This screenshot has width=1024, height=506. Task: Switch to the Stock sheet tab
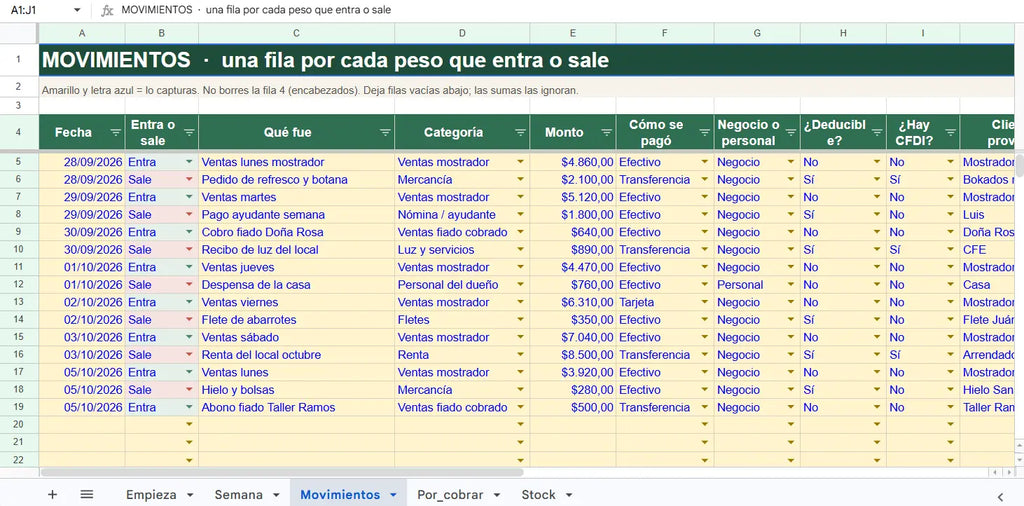click(x=538, y=494)
